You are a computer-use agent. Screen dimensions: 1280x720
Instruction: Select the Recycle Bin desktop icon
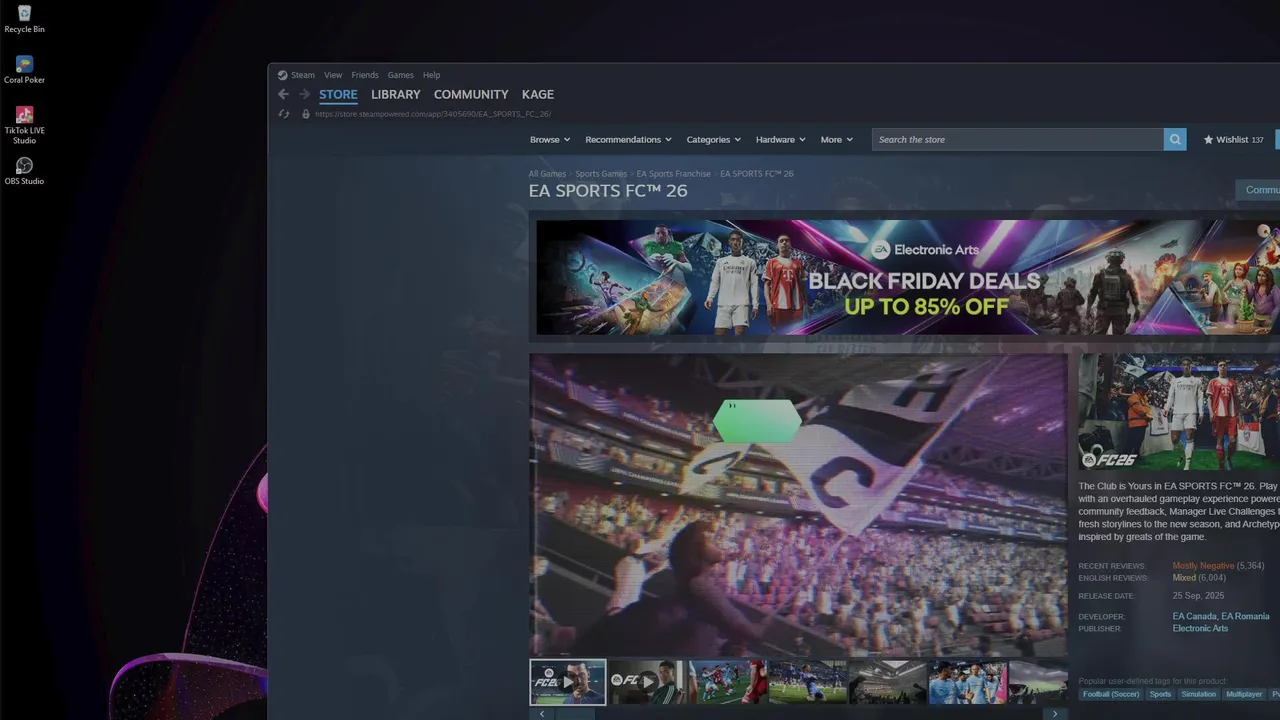click(24, 19)
